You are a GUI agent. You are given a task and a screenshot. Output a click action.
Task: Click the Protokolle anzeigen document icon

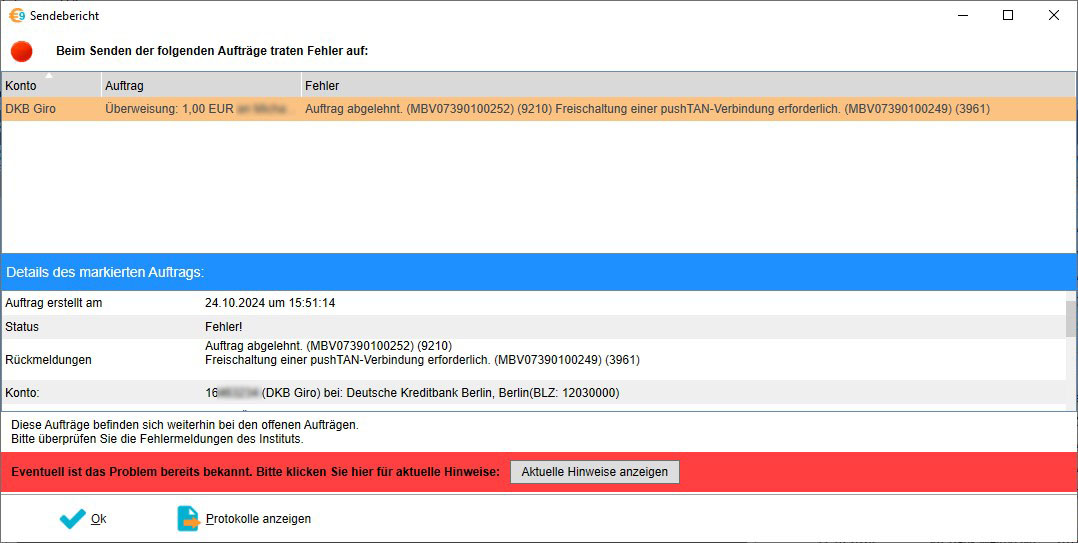coord(189,519)
